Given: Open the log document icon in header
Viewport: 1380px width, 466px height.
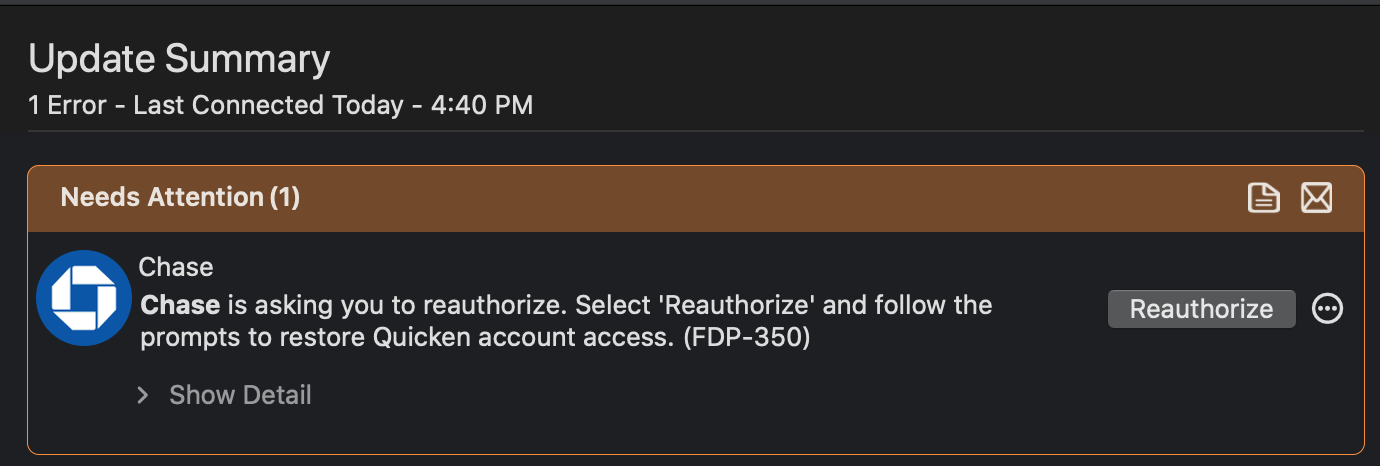Looking at the screenshot, I should (1264, 198).
